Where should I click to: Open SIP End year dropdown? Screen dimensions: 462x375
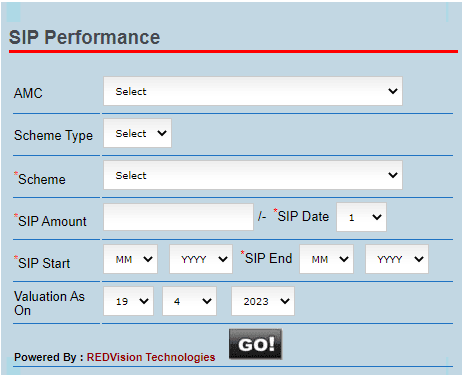[x=397, y=259]
